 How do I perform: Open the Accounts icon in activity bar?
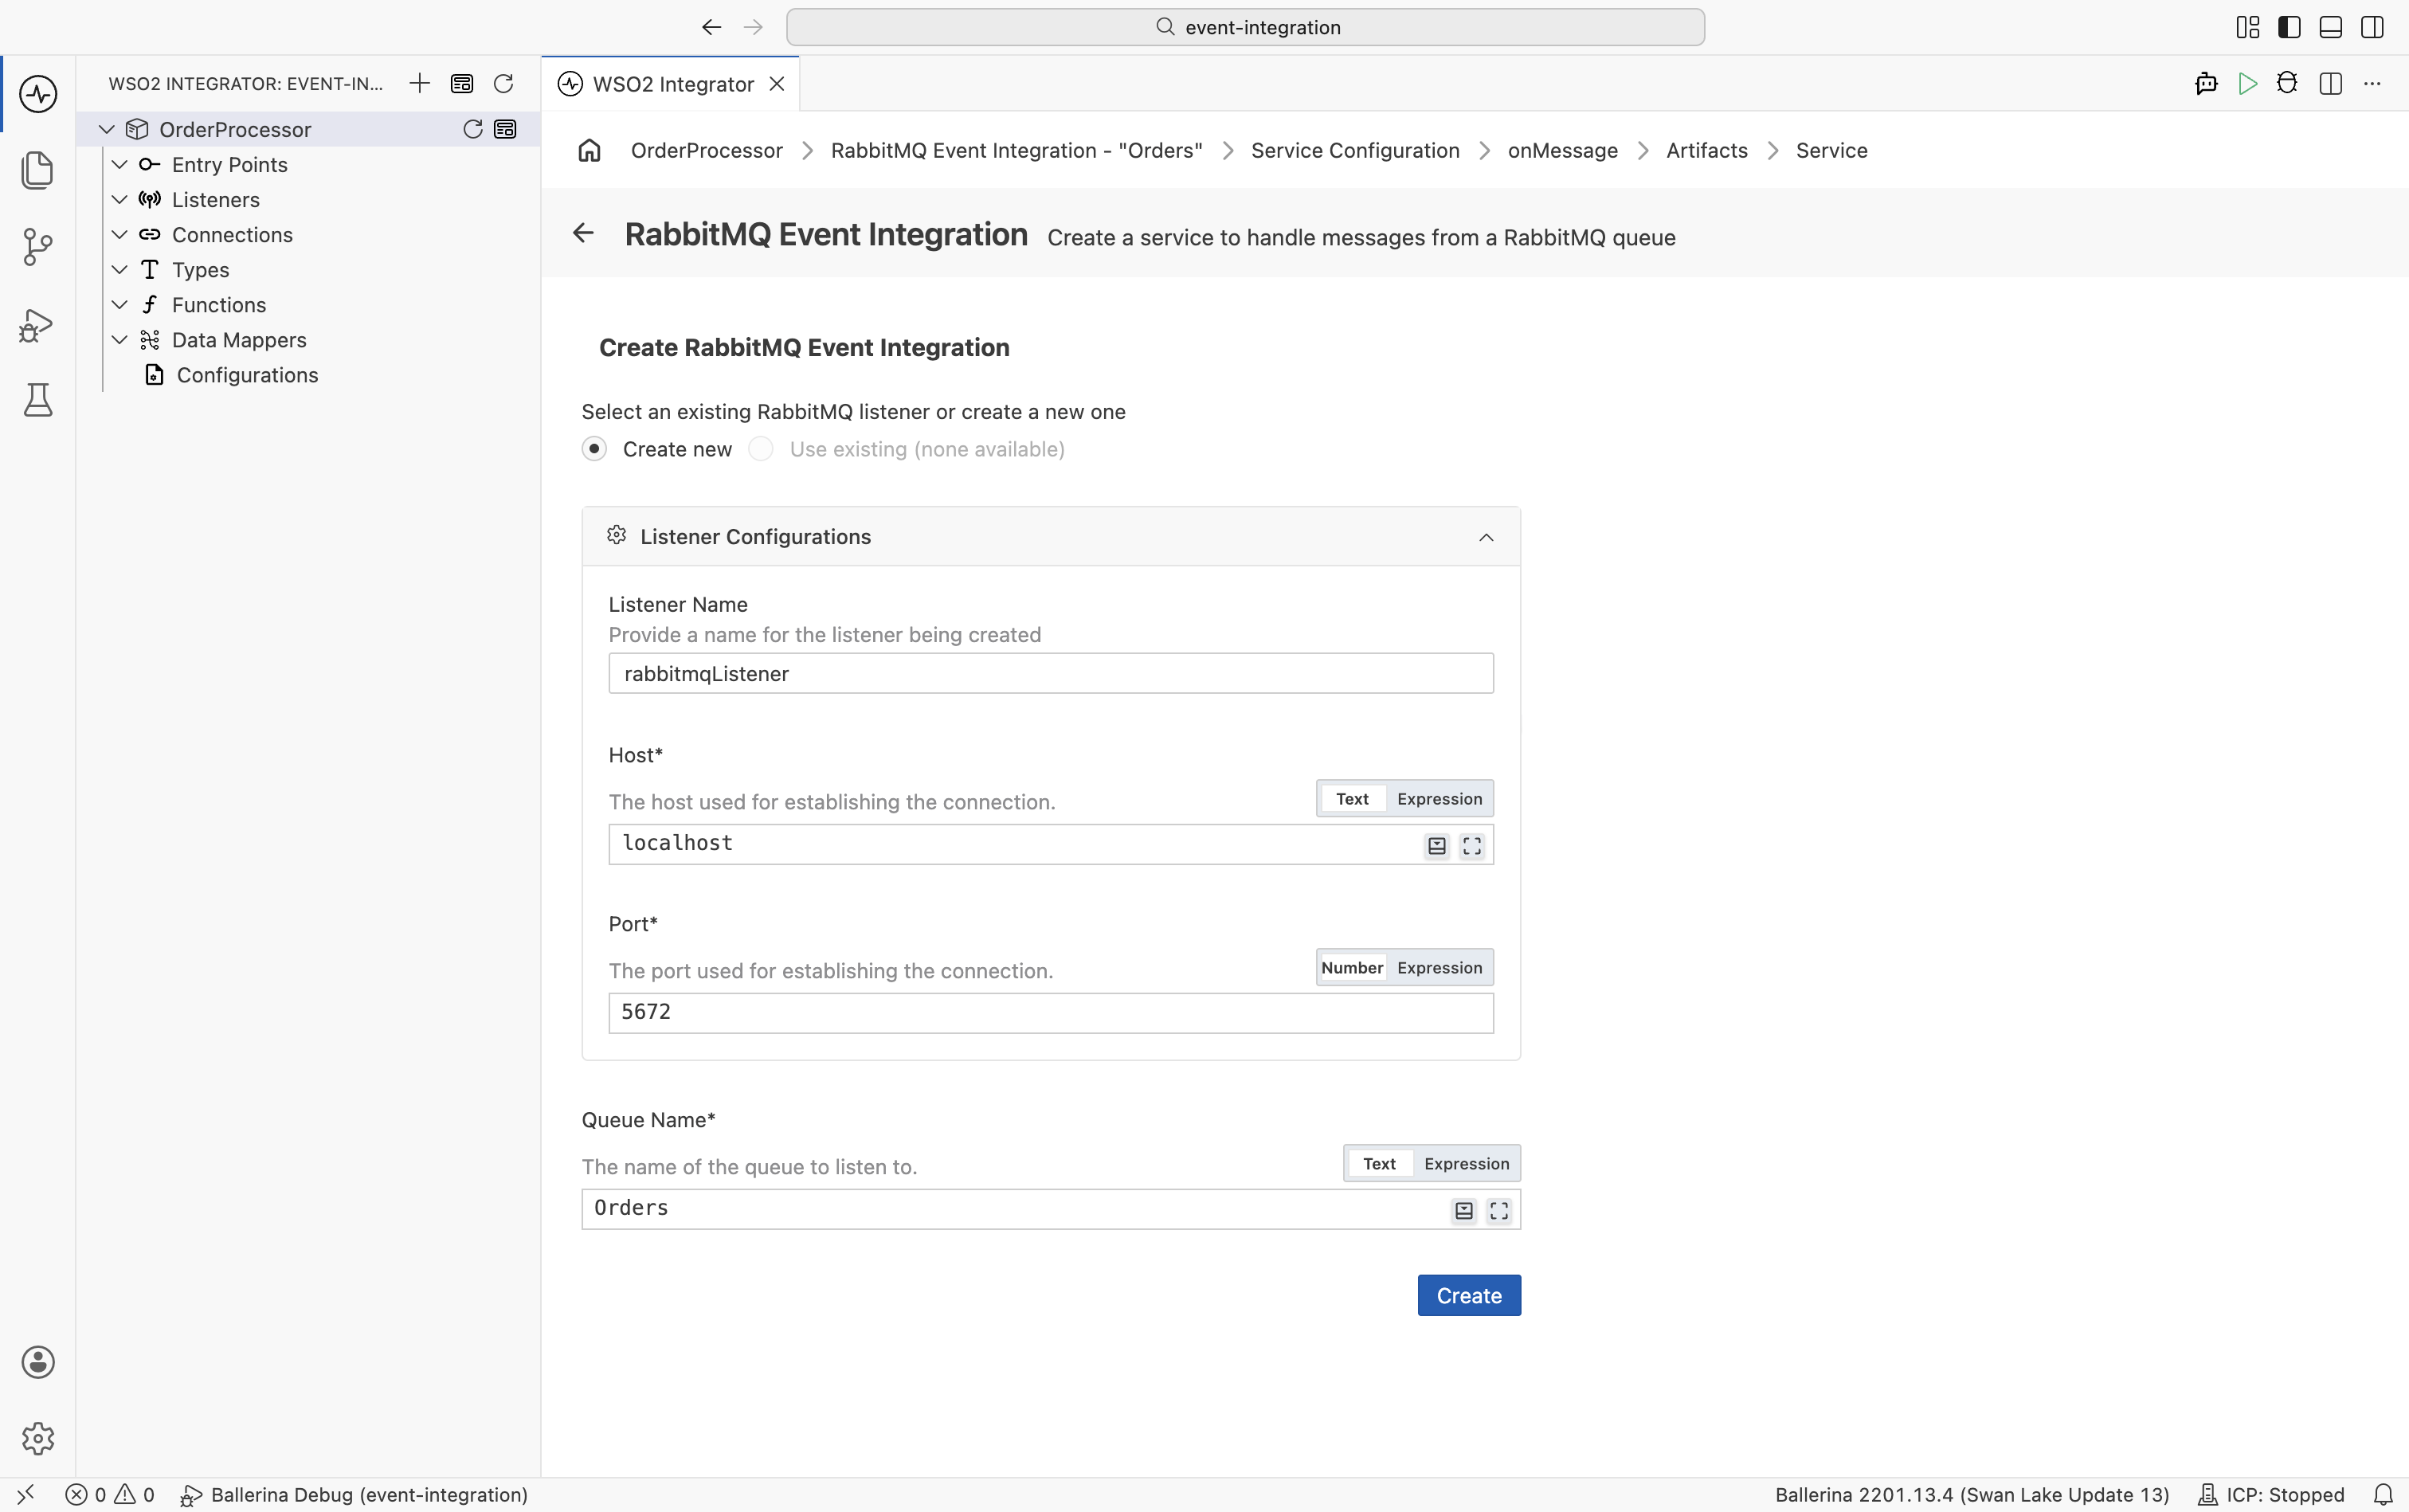pyautogui.click(x=38, y=1362)
